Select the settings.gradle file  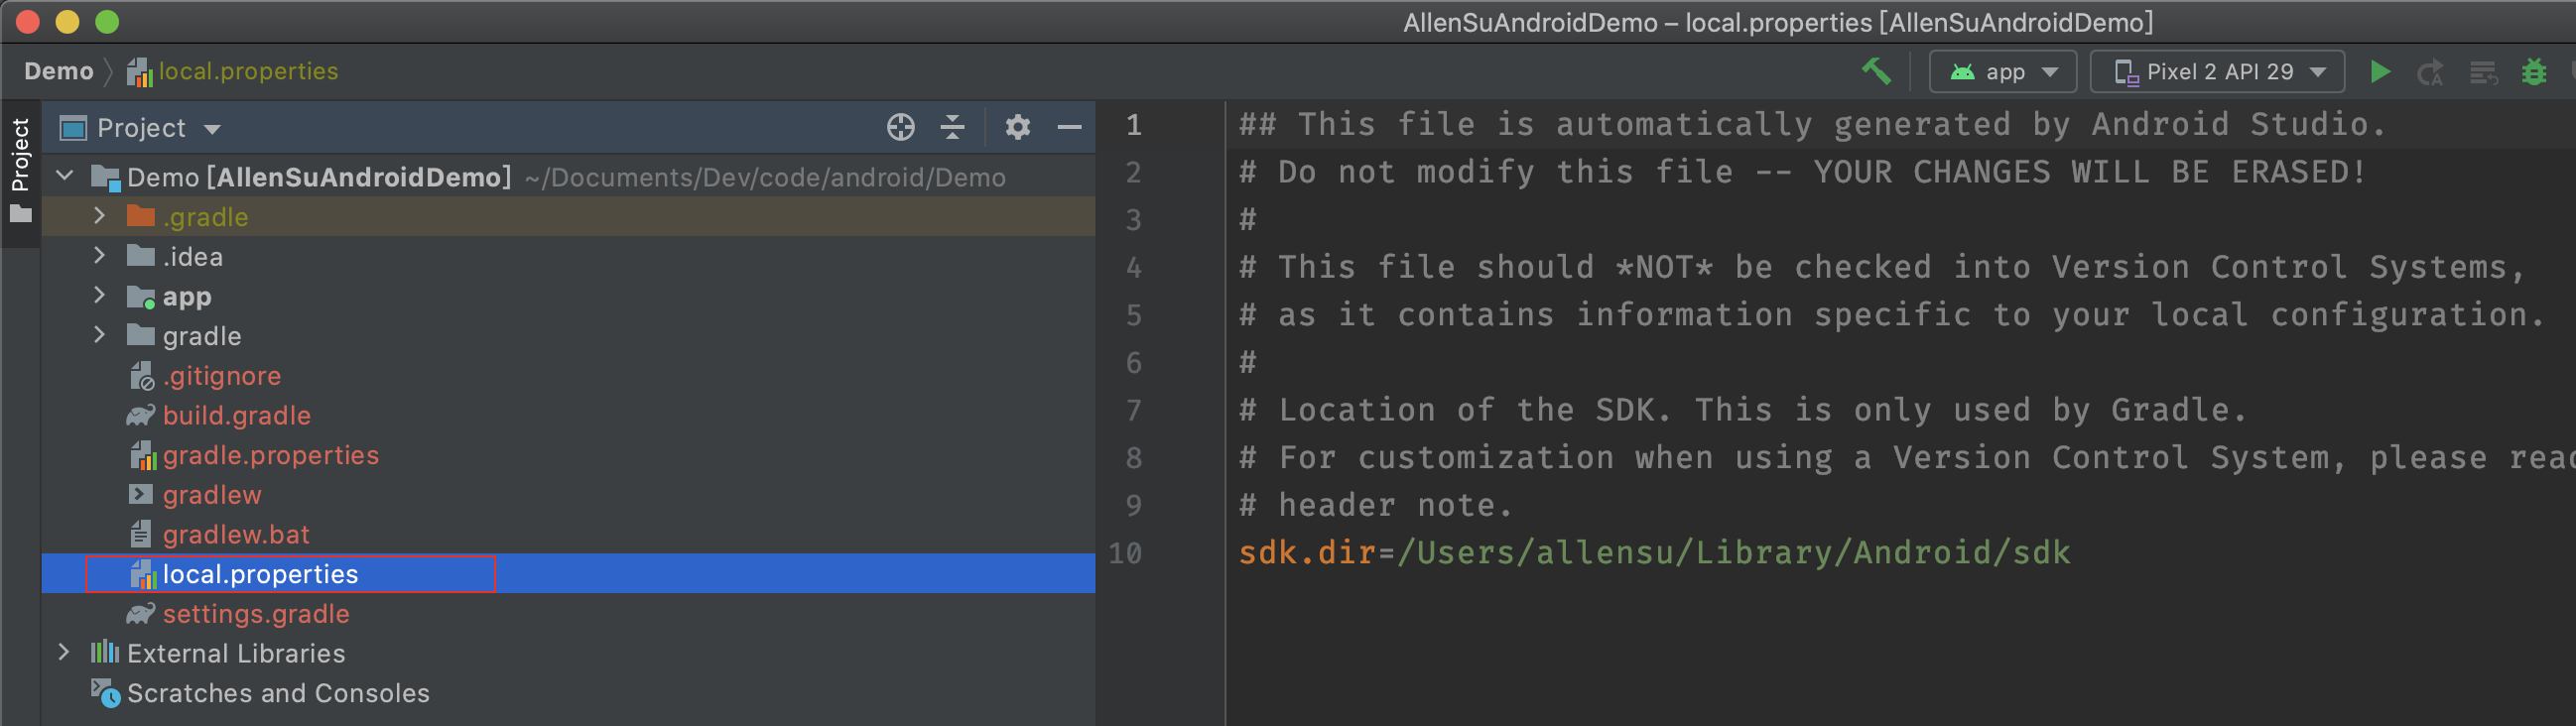click(568, 614)
